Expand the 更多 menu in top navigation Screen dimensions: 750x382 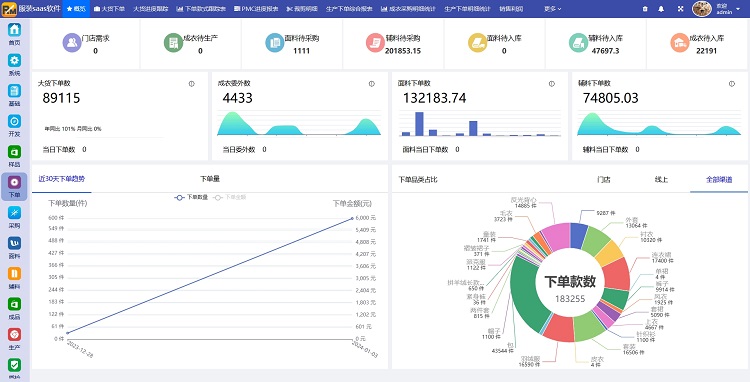coord(552,9)
